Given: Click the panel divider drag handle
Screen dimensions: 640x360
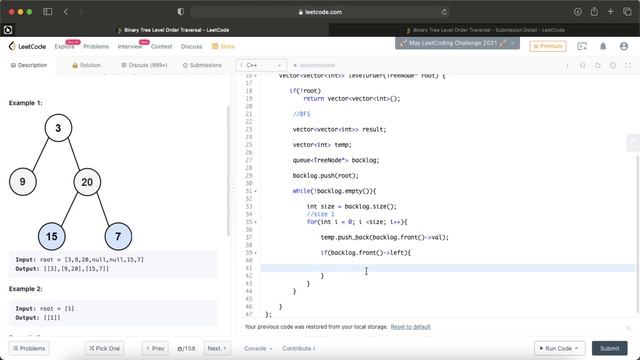Looking at the screenshot, I should (233, 186).
